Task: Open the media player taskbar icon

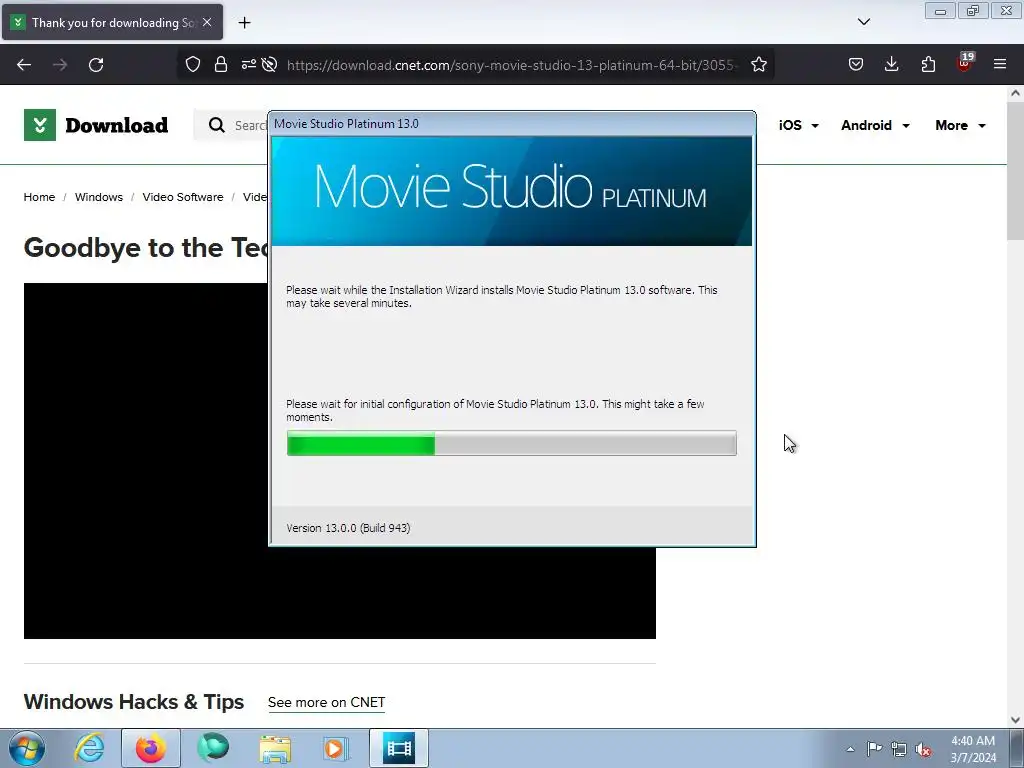Action: 336,748
